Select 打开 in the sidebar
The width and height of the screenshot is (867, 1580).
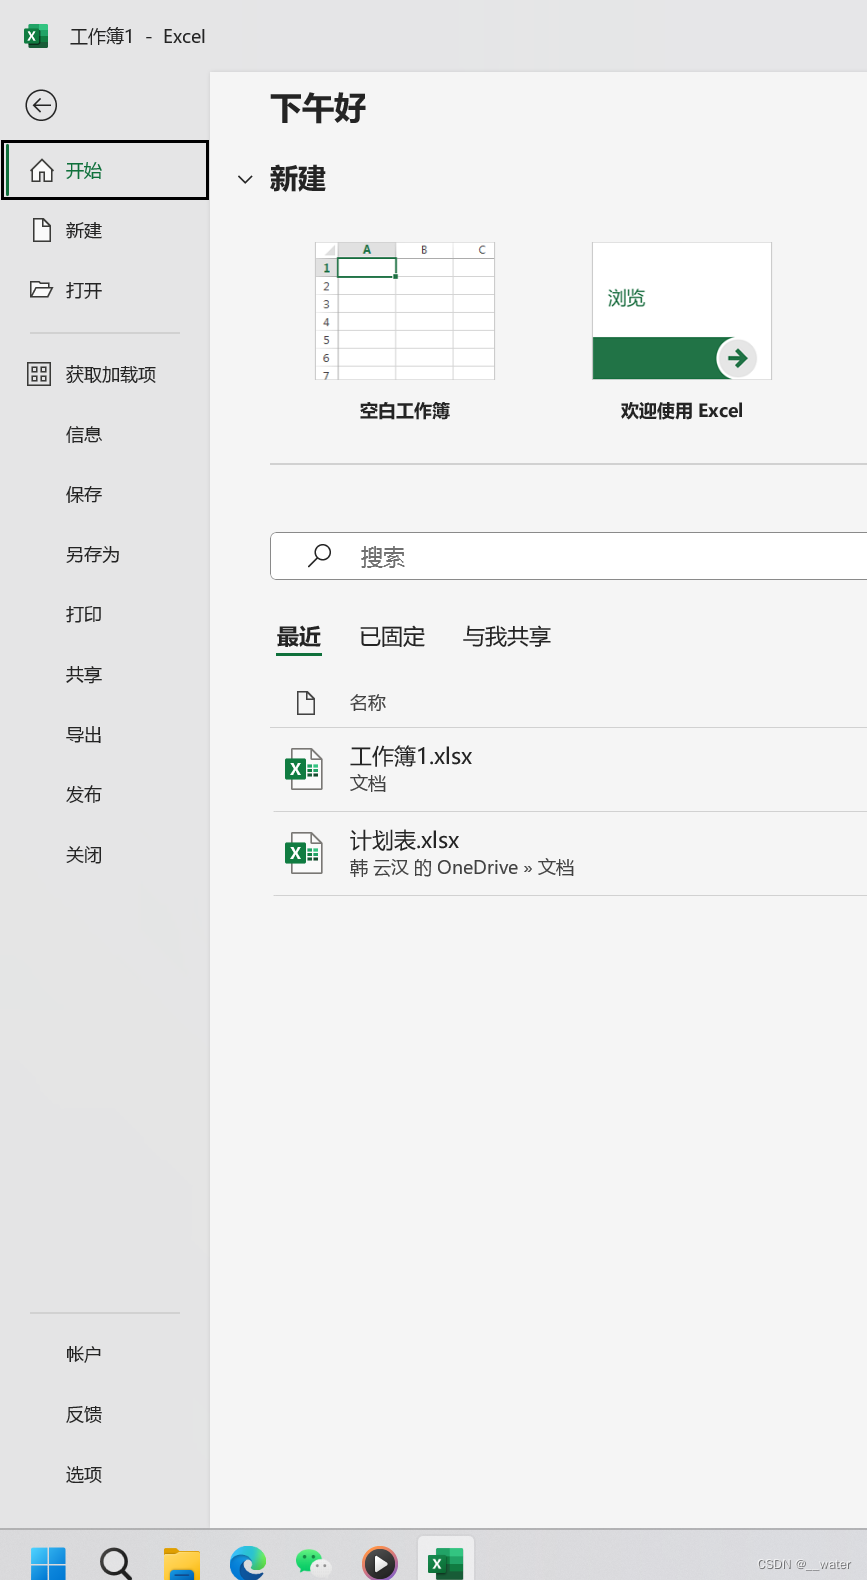coord(105,290)
